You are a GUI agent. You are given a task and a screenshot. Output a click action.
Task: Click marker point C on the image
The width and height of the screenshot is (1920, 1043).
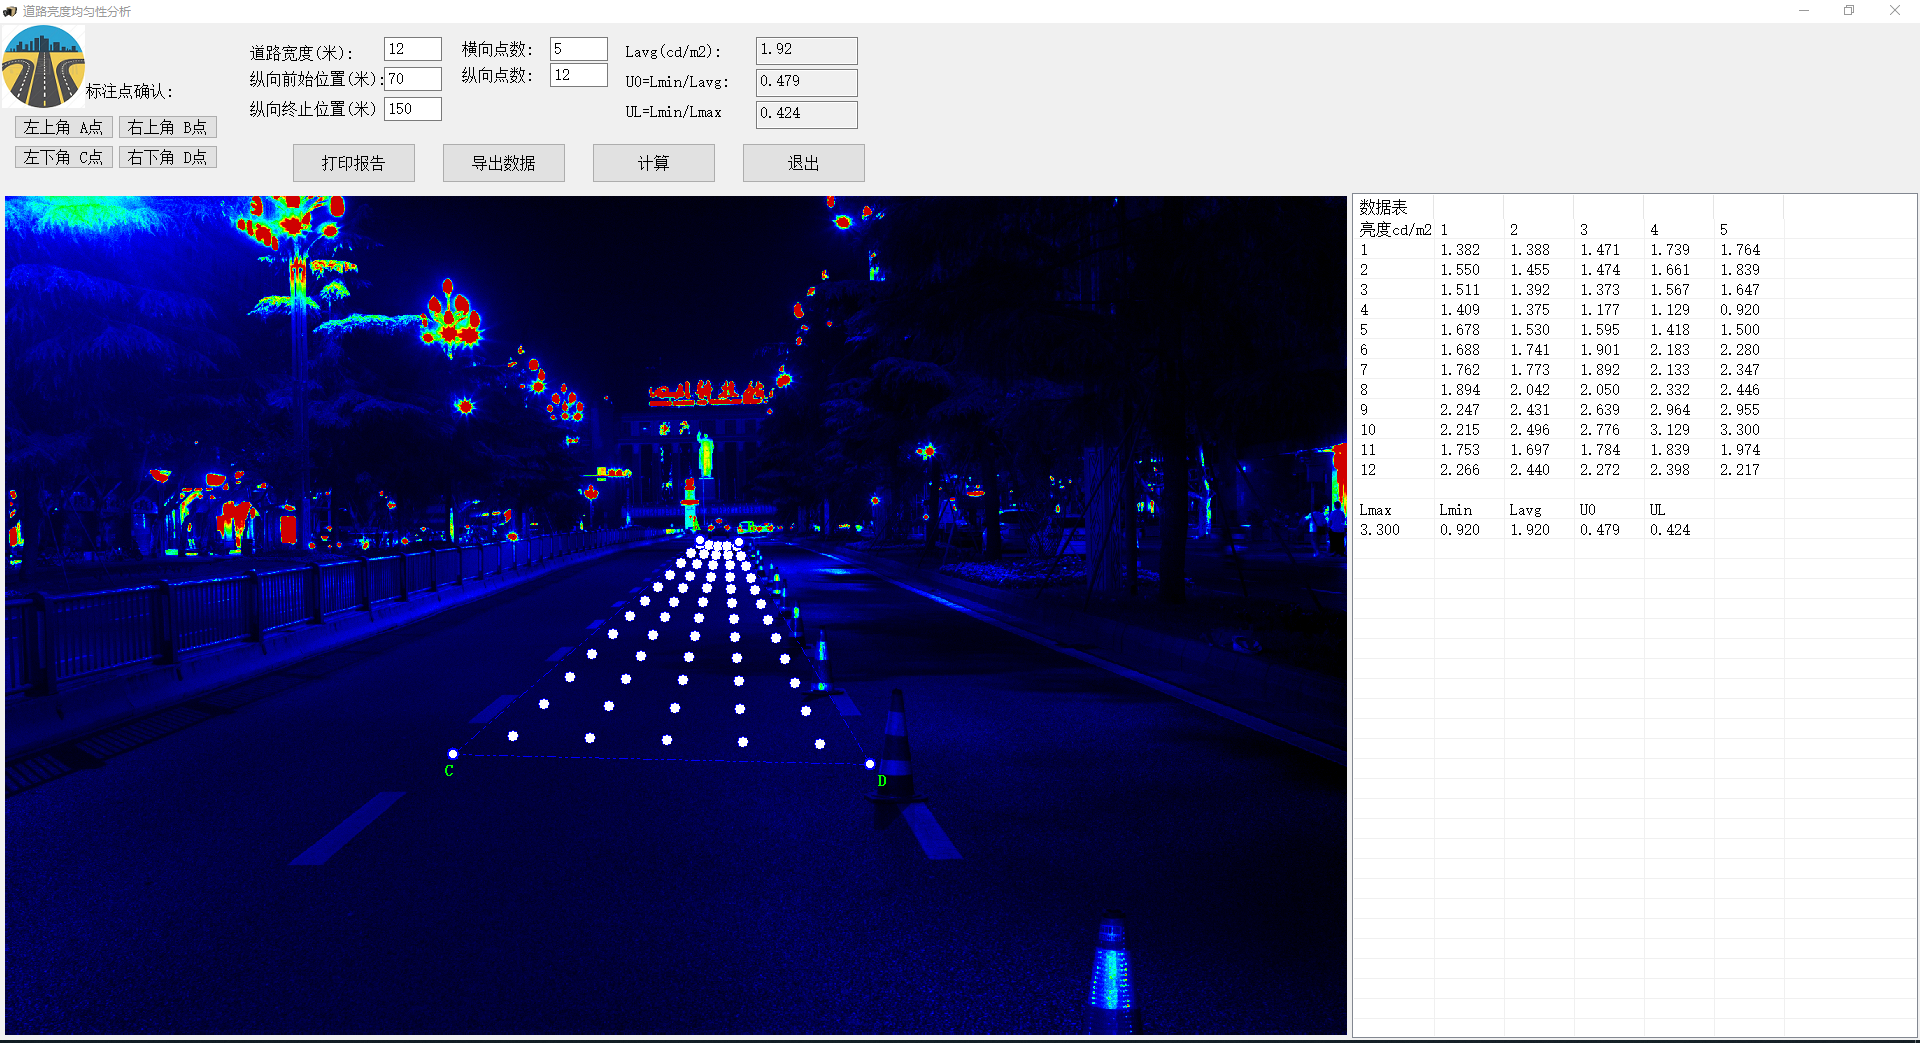tap(453, 754)
